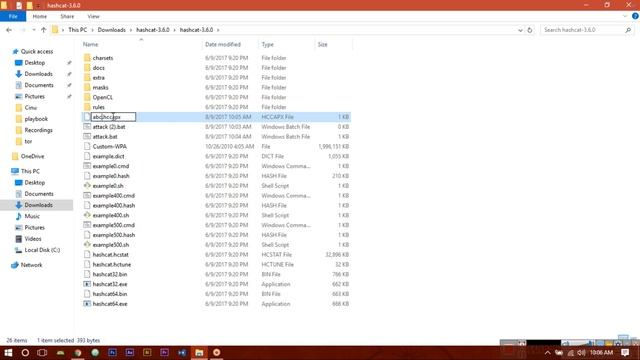Open the Action Center notifications icon
This screenshot has height=360, width=640.
point(625,353)
